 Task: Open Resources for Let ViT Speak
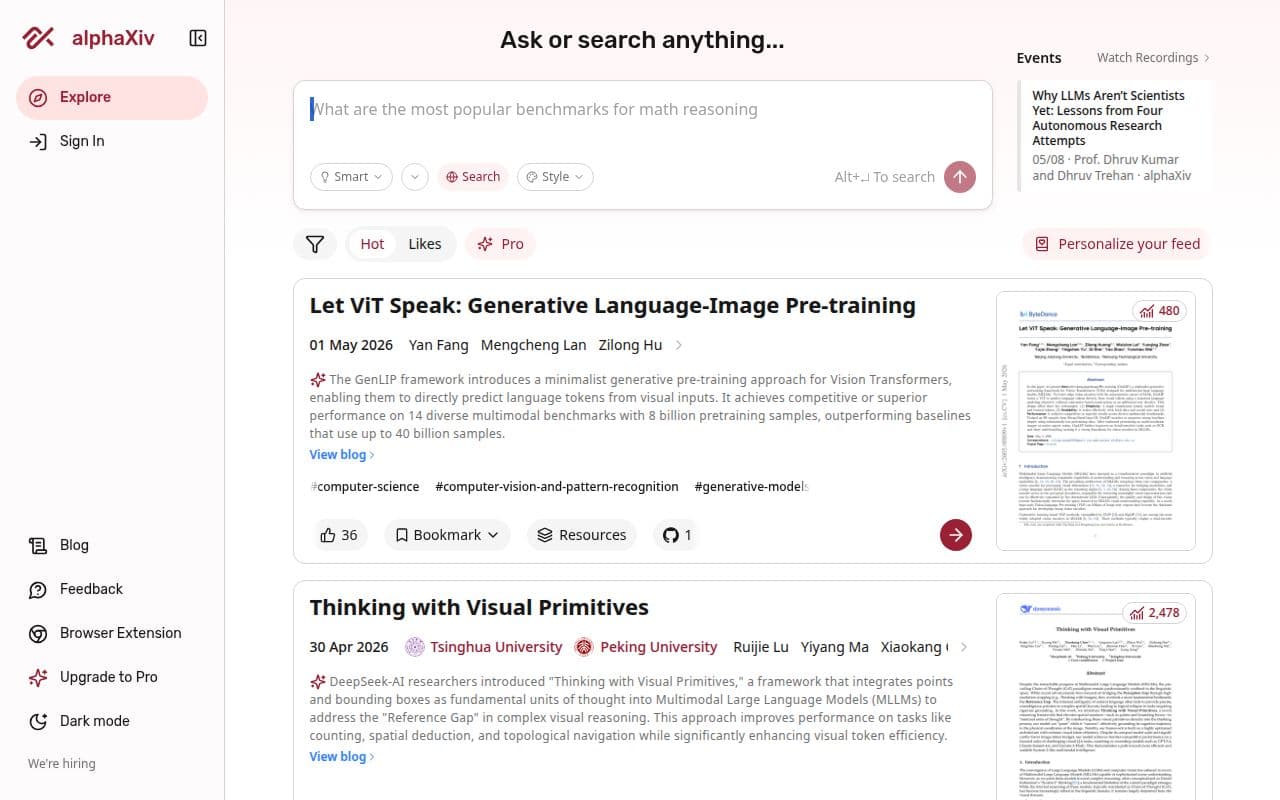pyautogui.click(x=582, y=535)
